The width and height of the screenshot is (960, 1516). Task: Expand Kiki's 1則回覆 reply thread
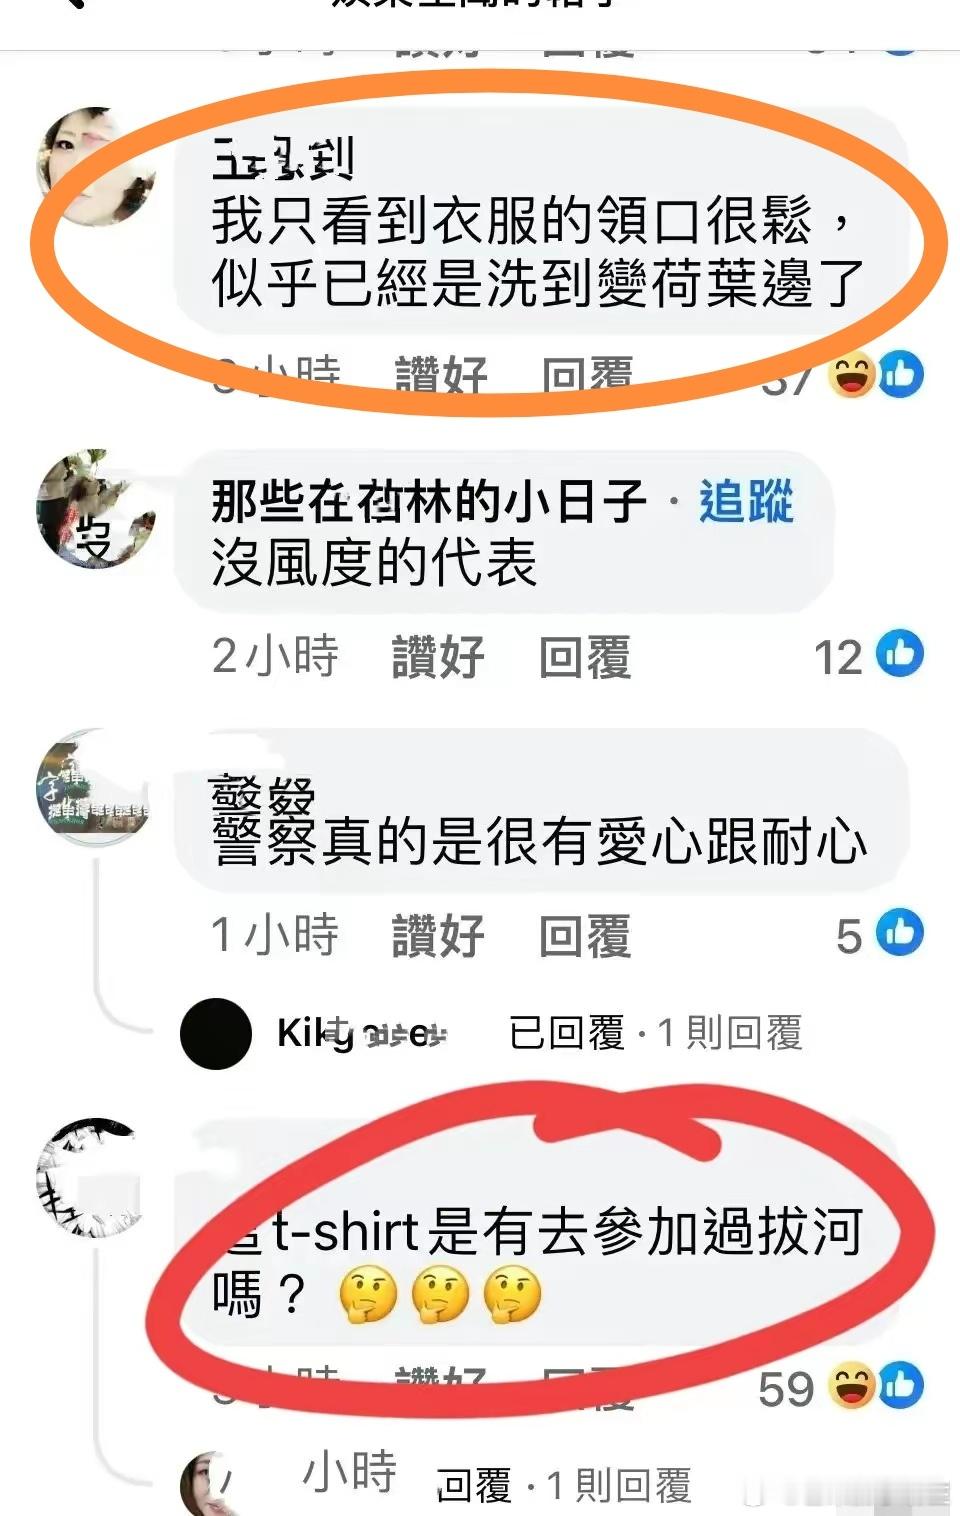(x=729, y=1033)
